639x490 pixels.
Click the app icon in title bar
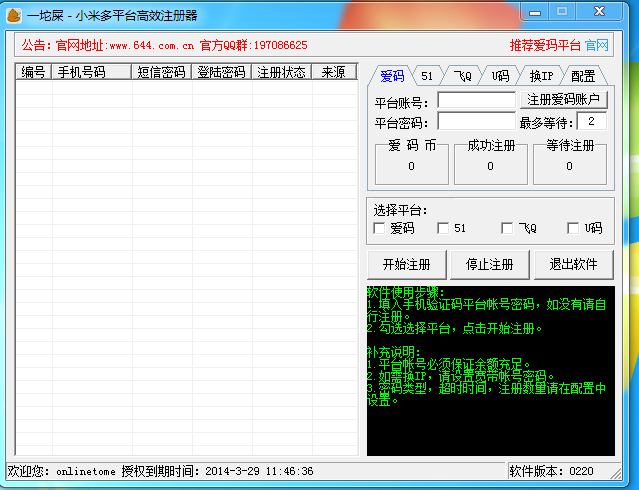point(13,15)
